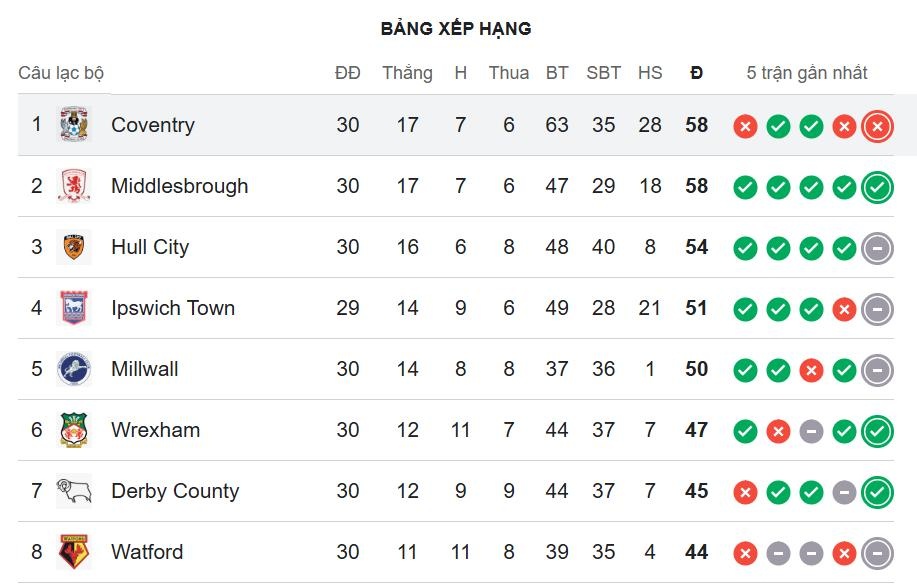Click Watford's first red loss icon
The height and width of the screenshot is (586, 917).
coord(745,553)
